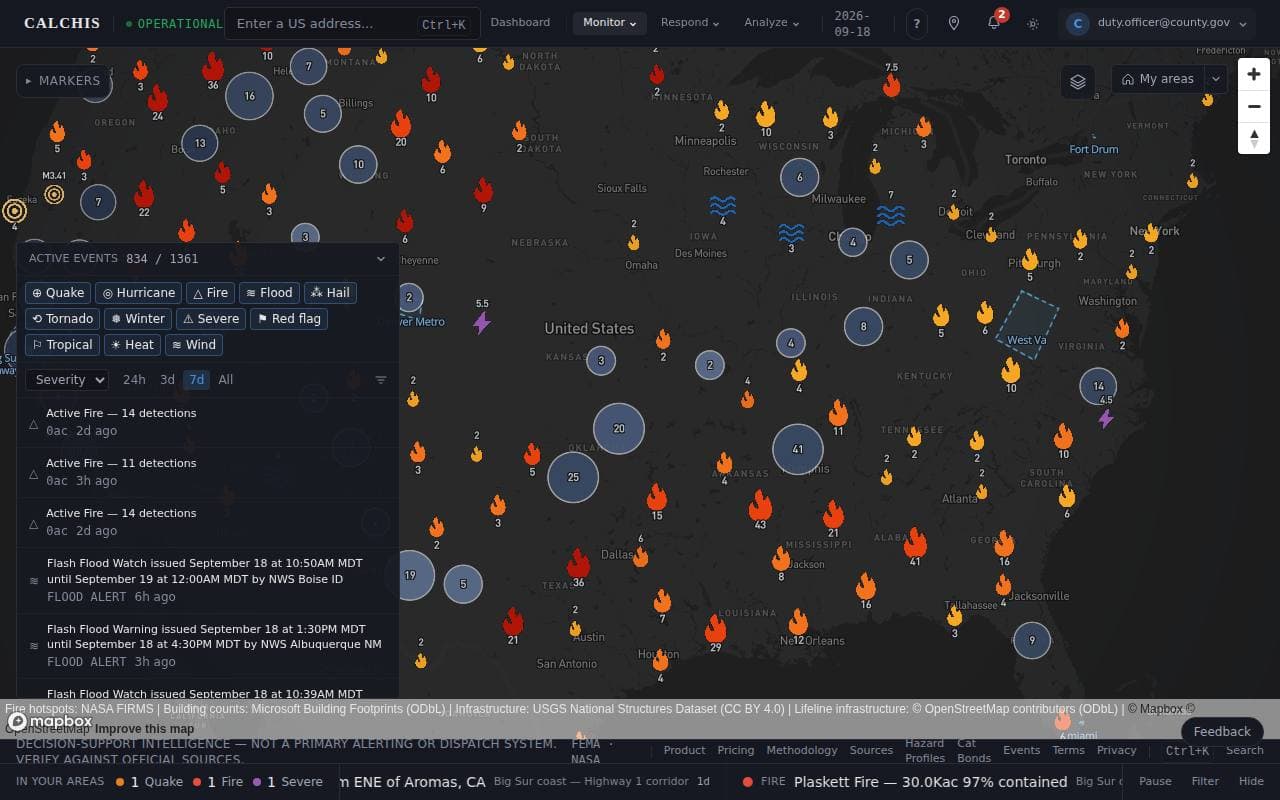This screenshot has height=800, width=1280.
Task: Open Active Fire 11 detections event
Action: click(x=208, y=472)
